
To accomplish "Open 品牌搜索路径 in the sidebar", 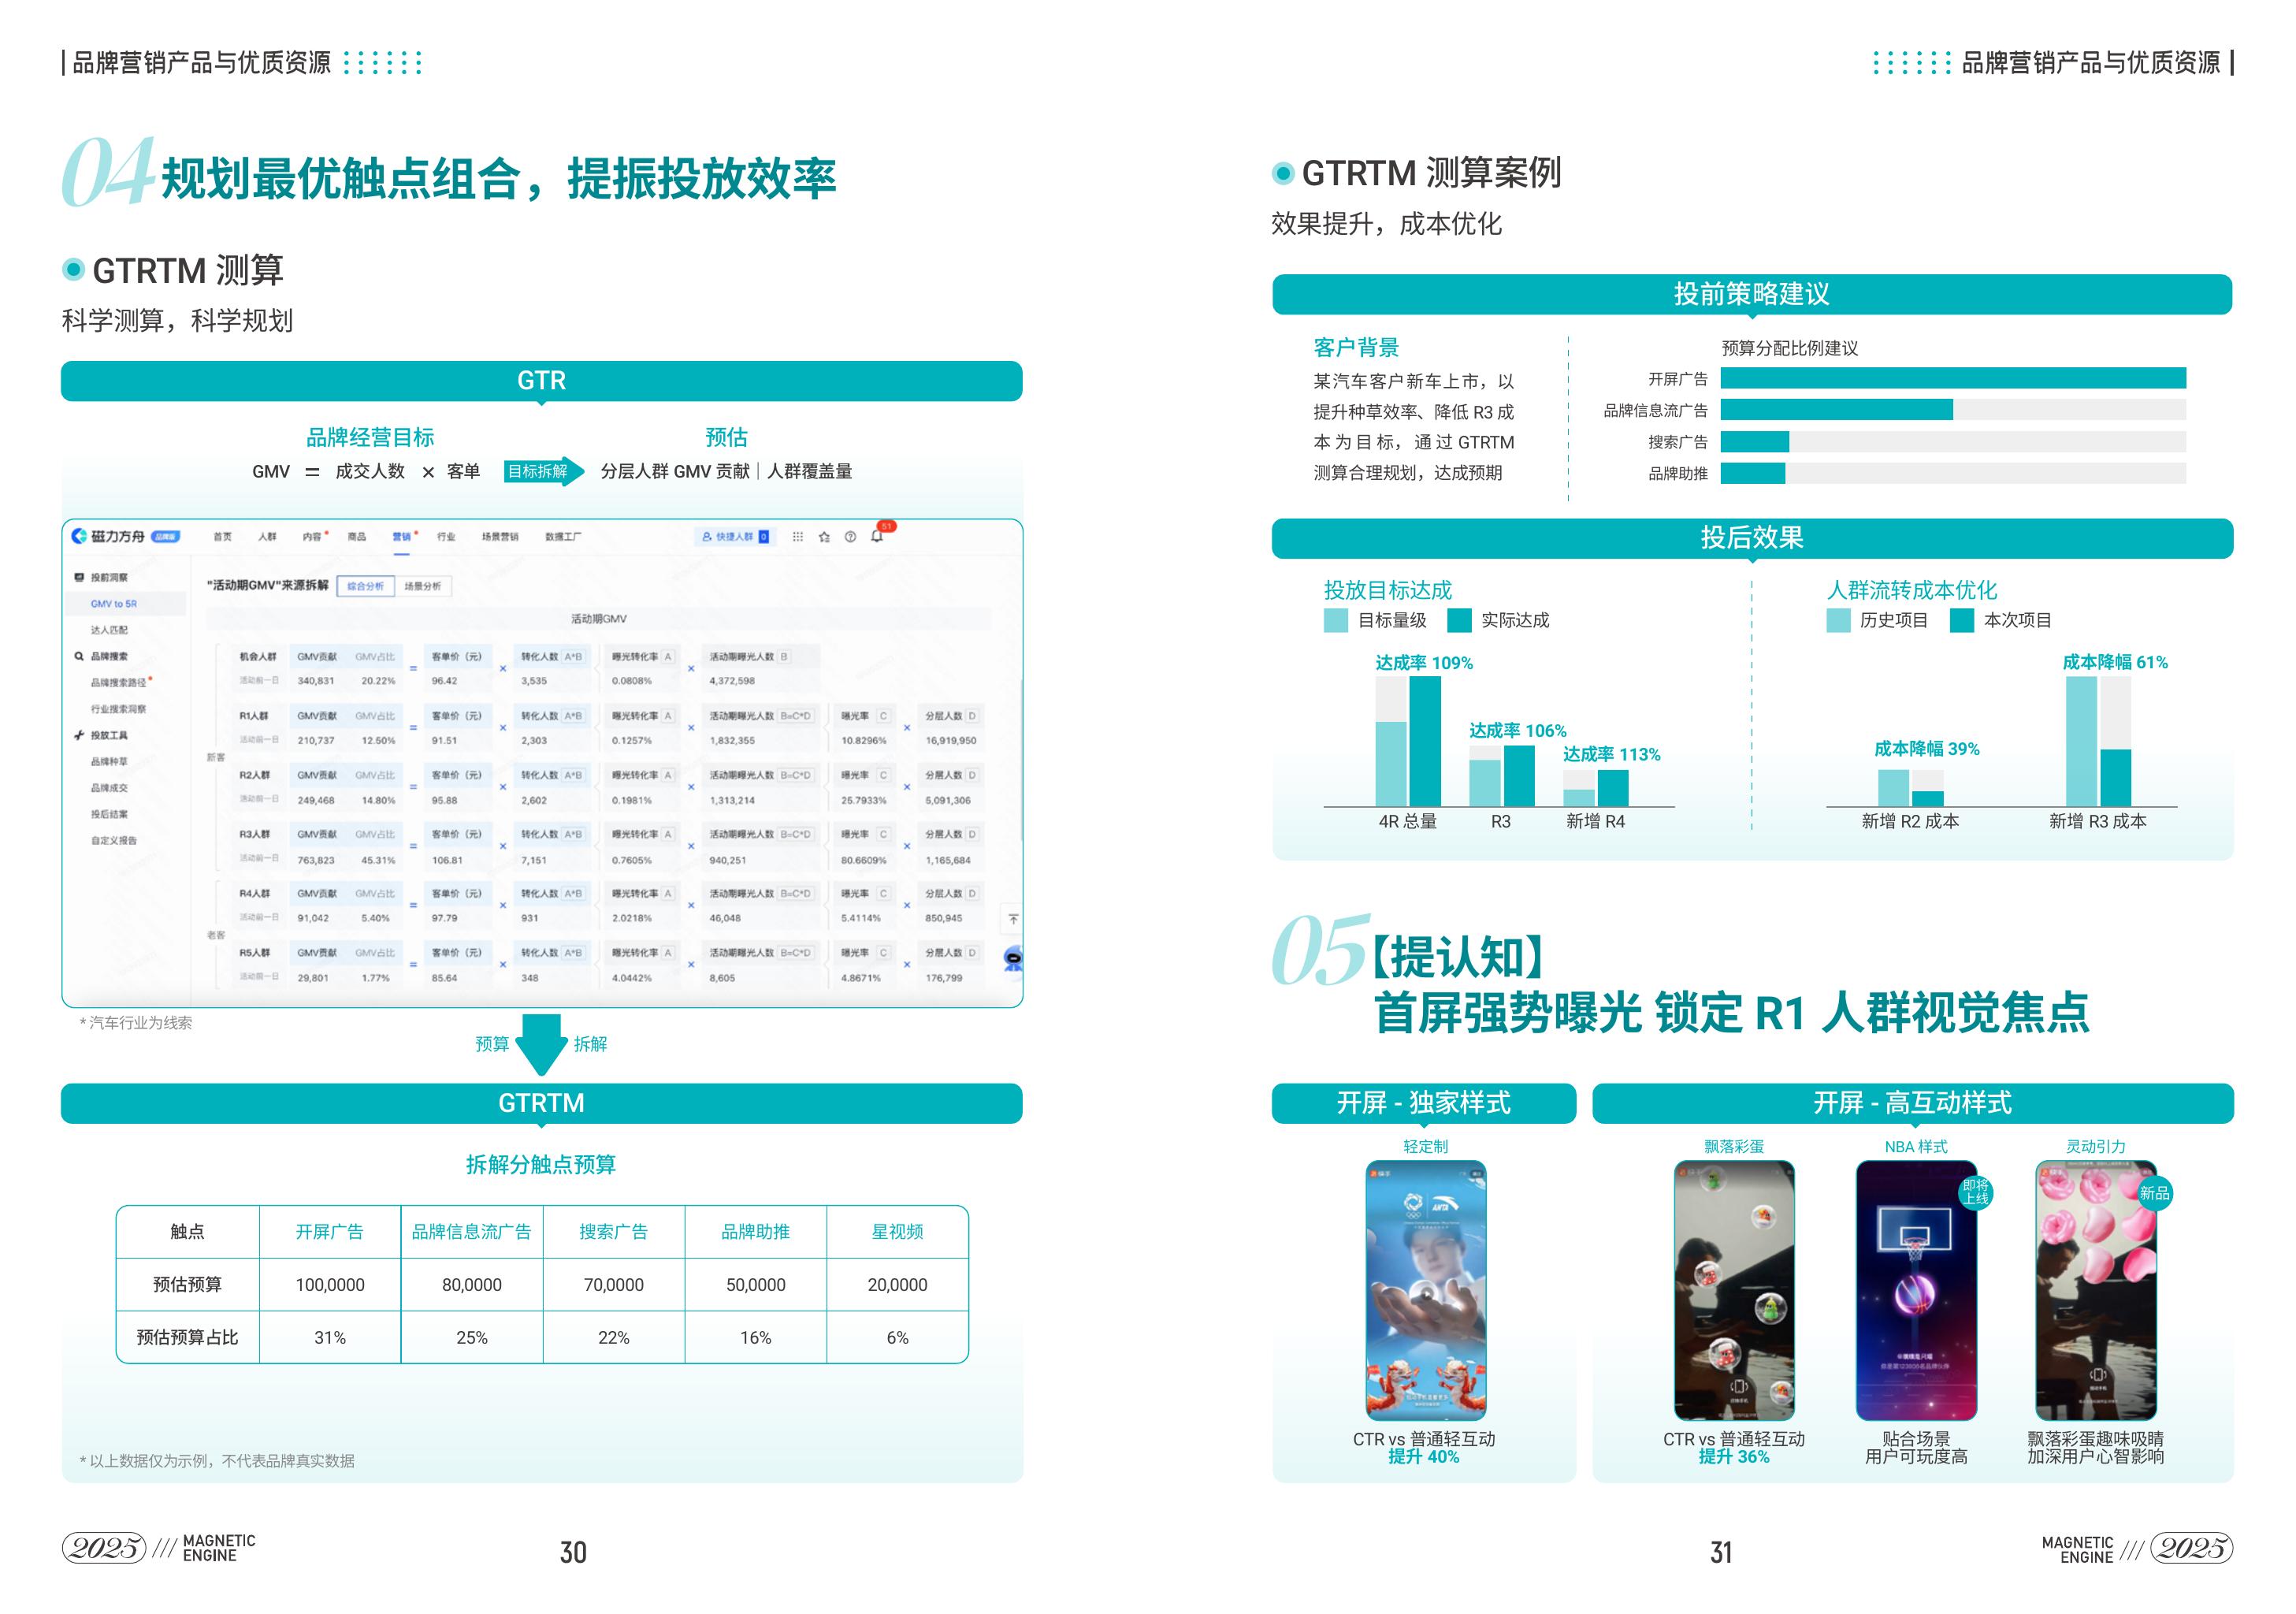I will (x=119, y=683).
